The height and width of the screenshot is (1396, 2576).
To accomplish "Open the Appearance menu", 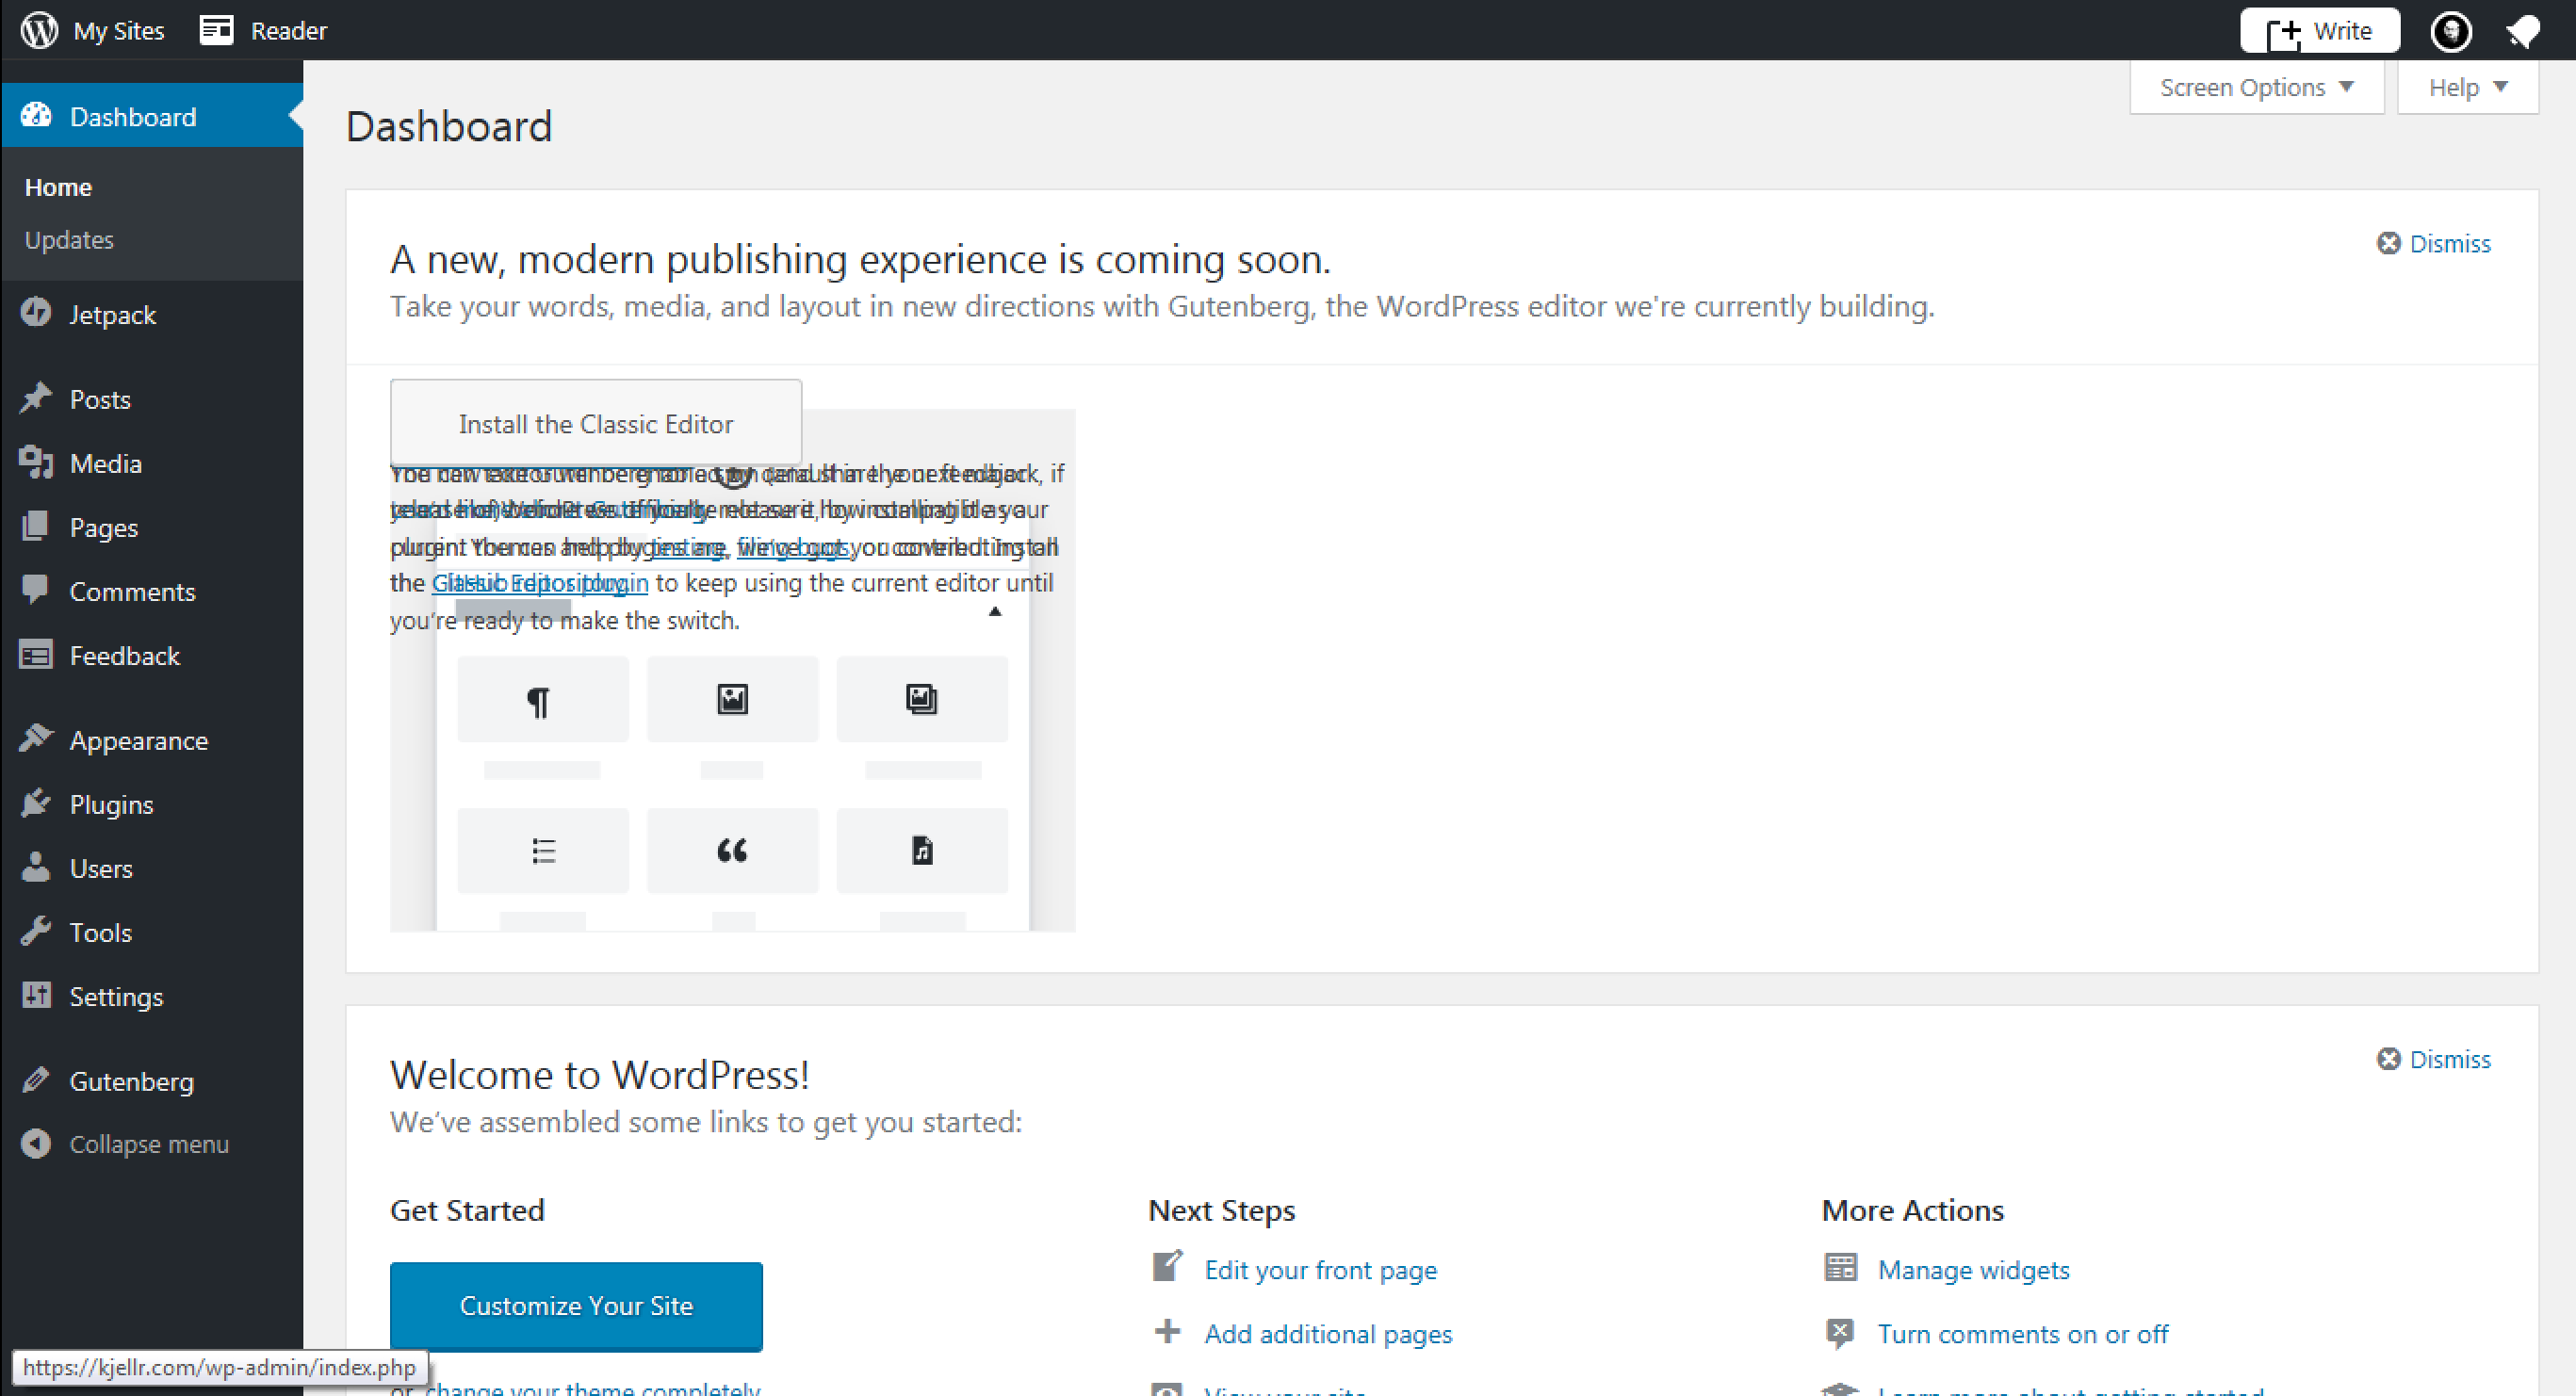I will pos(139,740).
